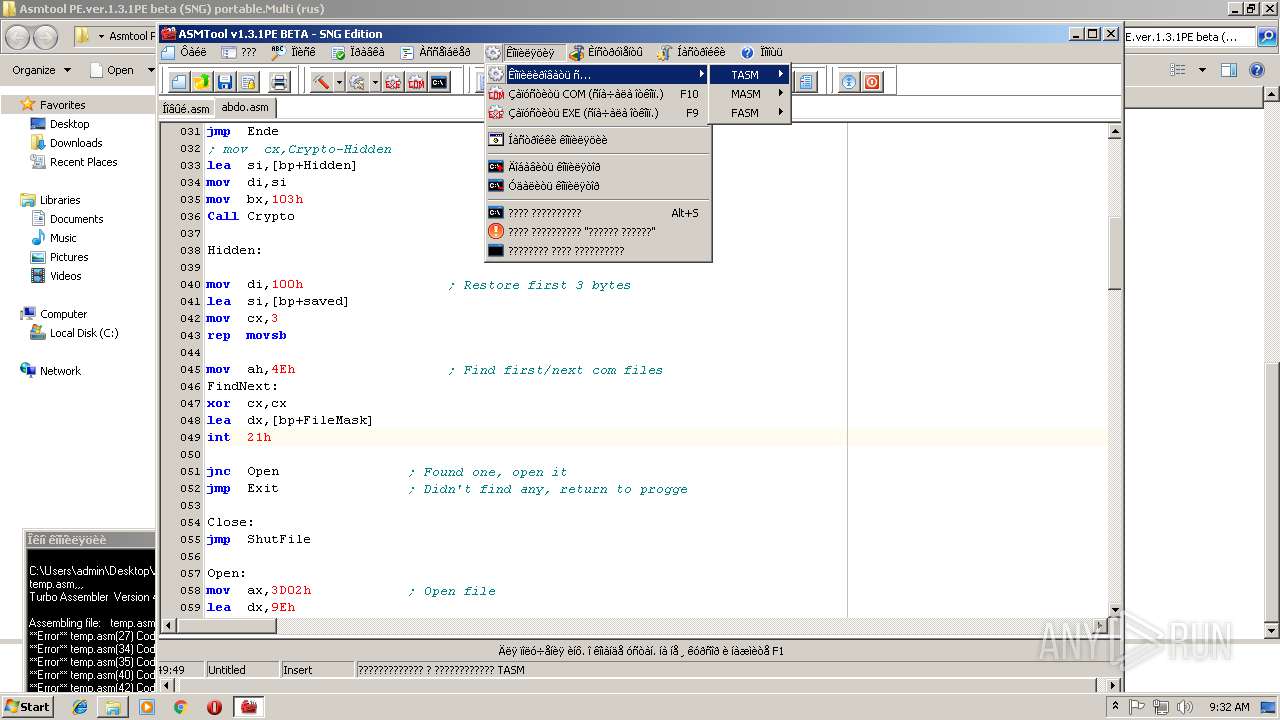Image resolution: width=1280 pixels, height=720 pixels.
Task: Choose the last menu entry with black console icon
Action: (597, 251)
